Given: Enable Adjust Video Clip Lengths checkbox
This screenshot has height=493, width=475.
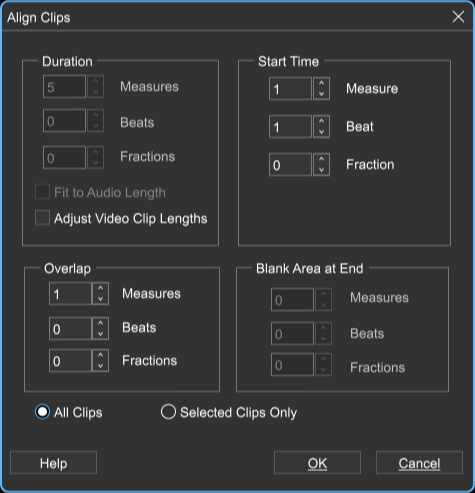Looking at the screenshot, I should click(42, 218).
